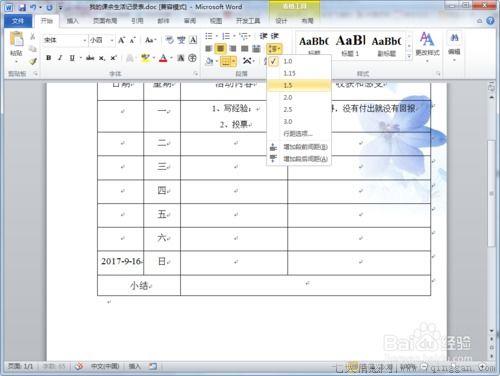Screen dimensions: 500x376
Task: Click the Enclose Characters circle icon
Action: 192,58
